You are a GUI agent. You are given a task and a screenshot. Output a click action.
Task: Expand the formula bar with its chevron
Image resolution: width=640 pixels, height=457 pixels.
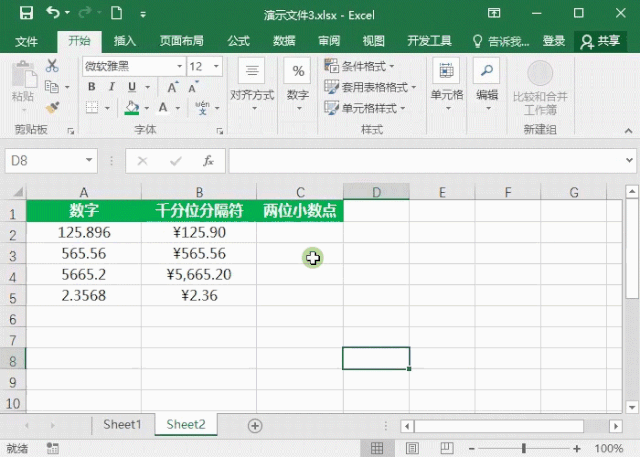tap(629, 160)
